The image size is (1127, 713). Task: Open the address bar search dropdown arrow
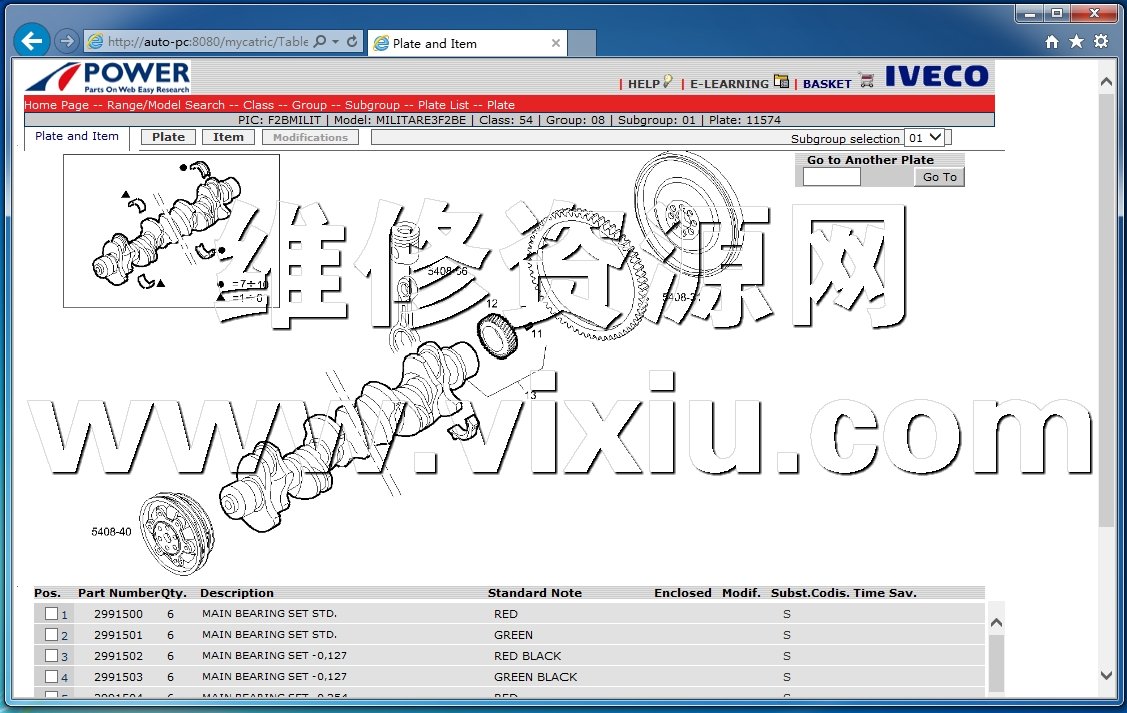click(336, 42)
